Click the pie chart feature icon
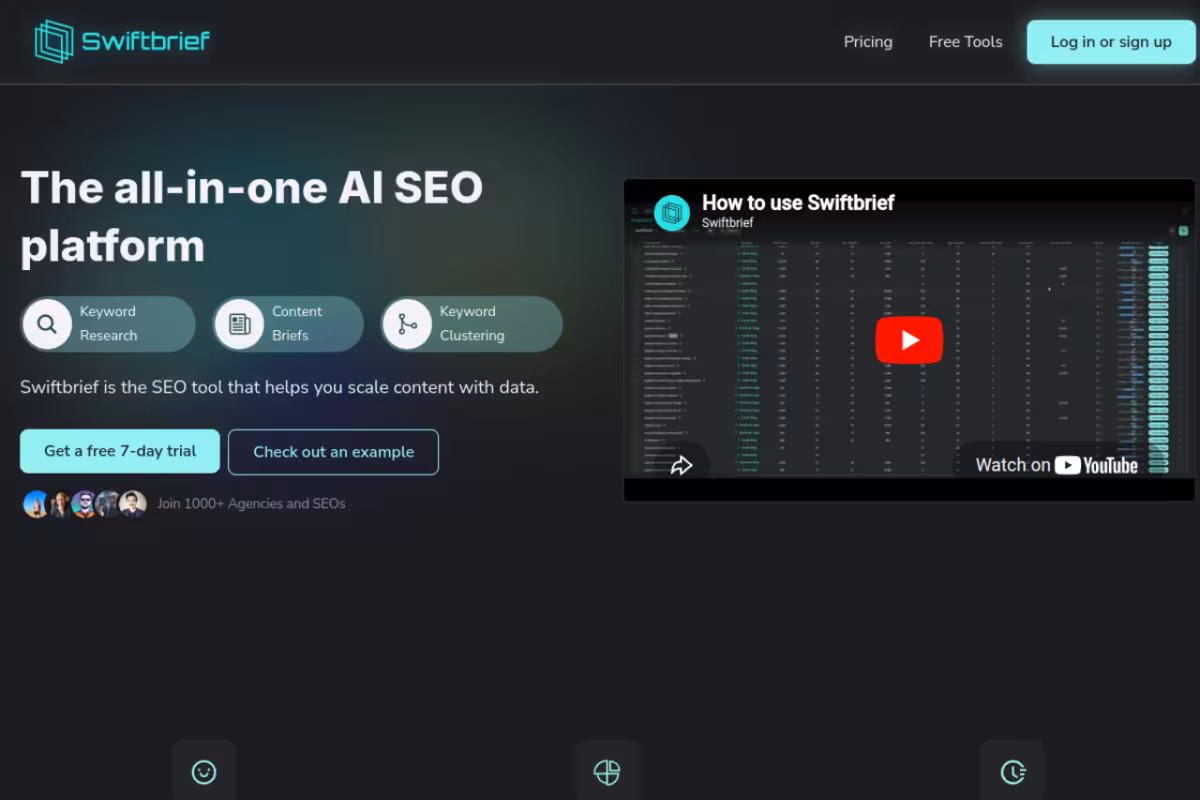 click(x=607, y=772)
